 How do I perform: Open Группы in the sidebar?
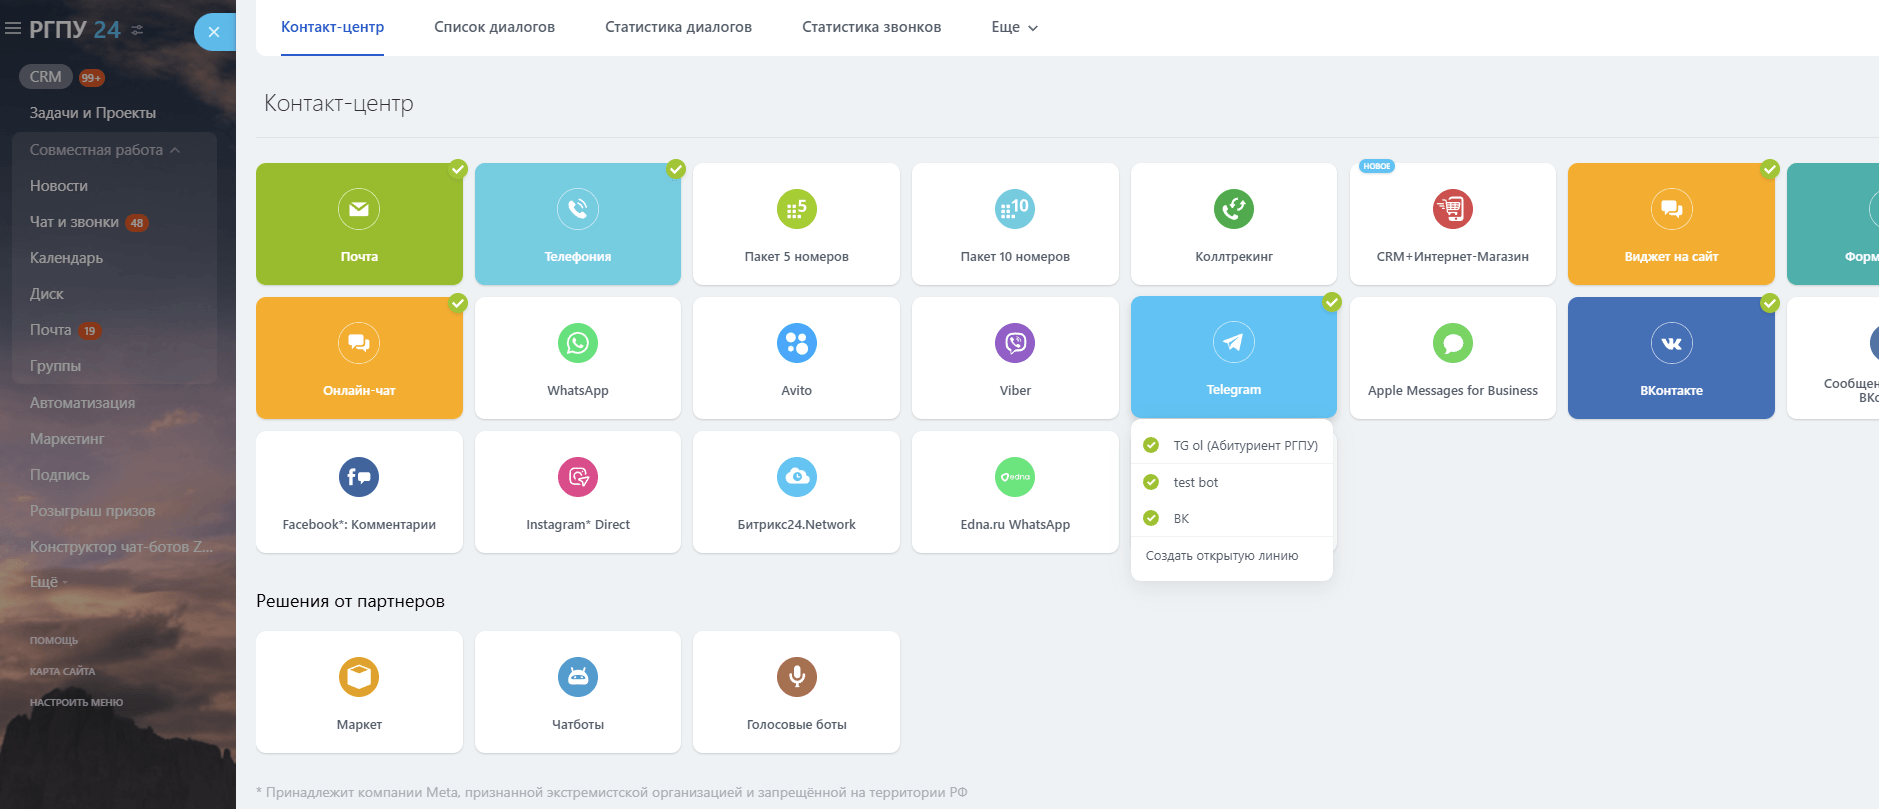tap(55, 366)
